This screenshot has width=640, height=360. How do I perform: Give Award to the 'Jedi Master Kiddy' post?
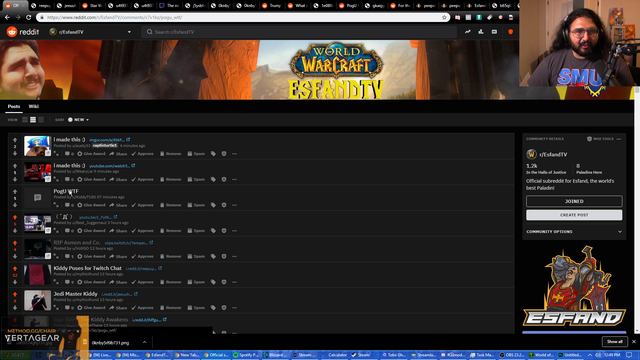(x=91, y=308)
